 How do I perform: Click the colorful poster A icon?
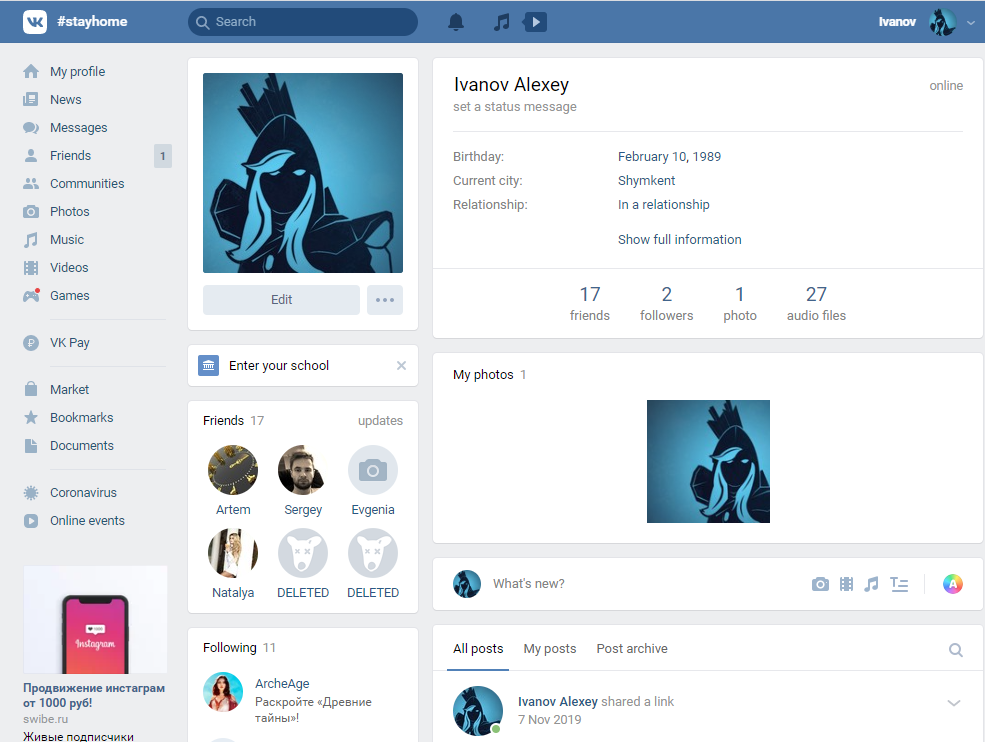[952, 584]
